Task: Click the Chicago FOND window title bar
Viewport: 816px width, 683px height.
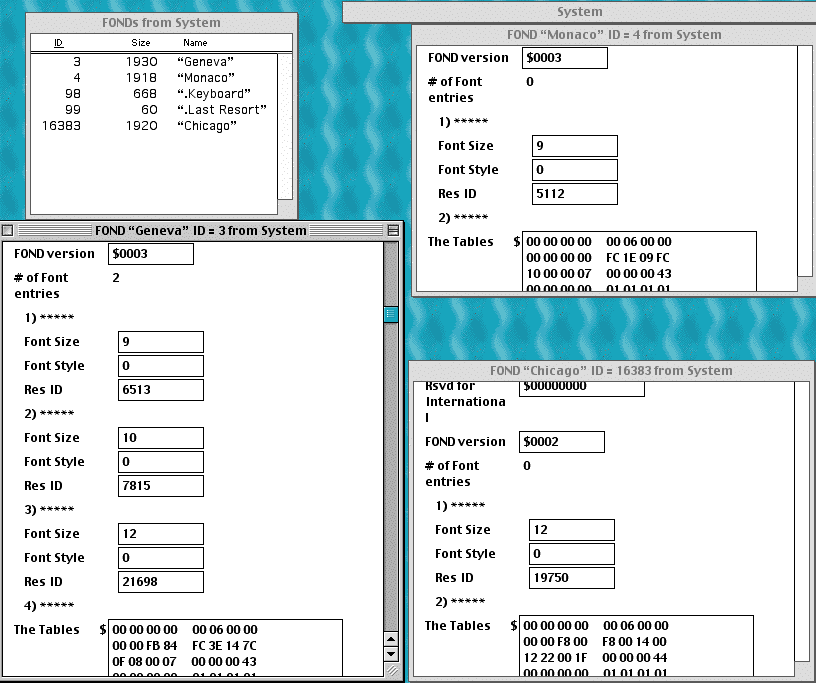Action: click(x=611, y=371)
